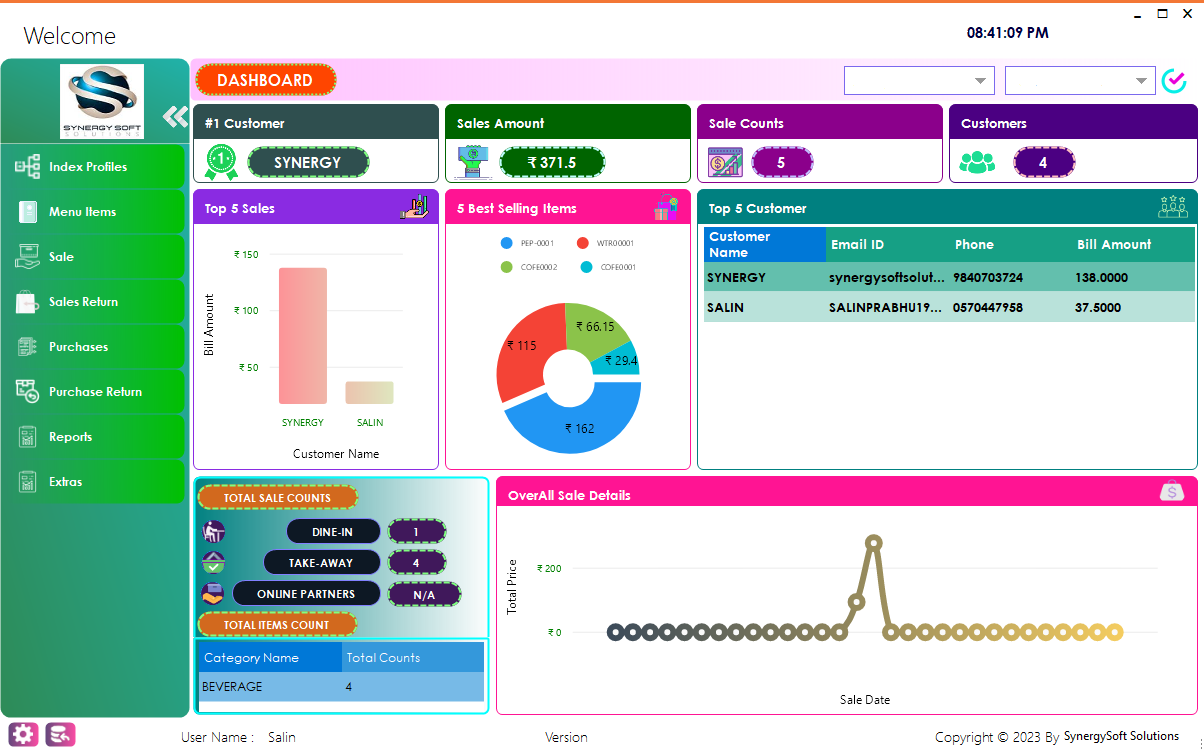Open the Sales Return menu
1204x751 pixels.
[83, 302]
